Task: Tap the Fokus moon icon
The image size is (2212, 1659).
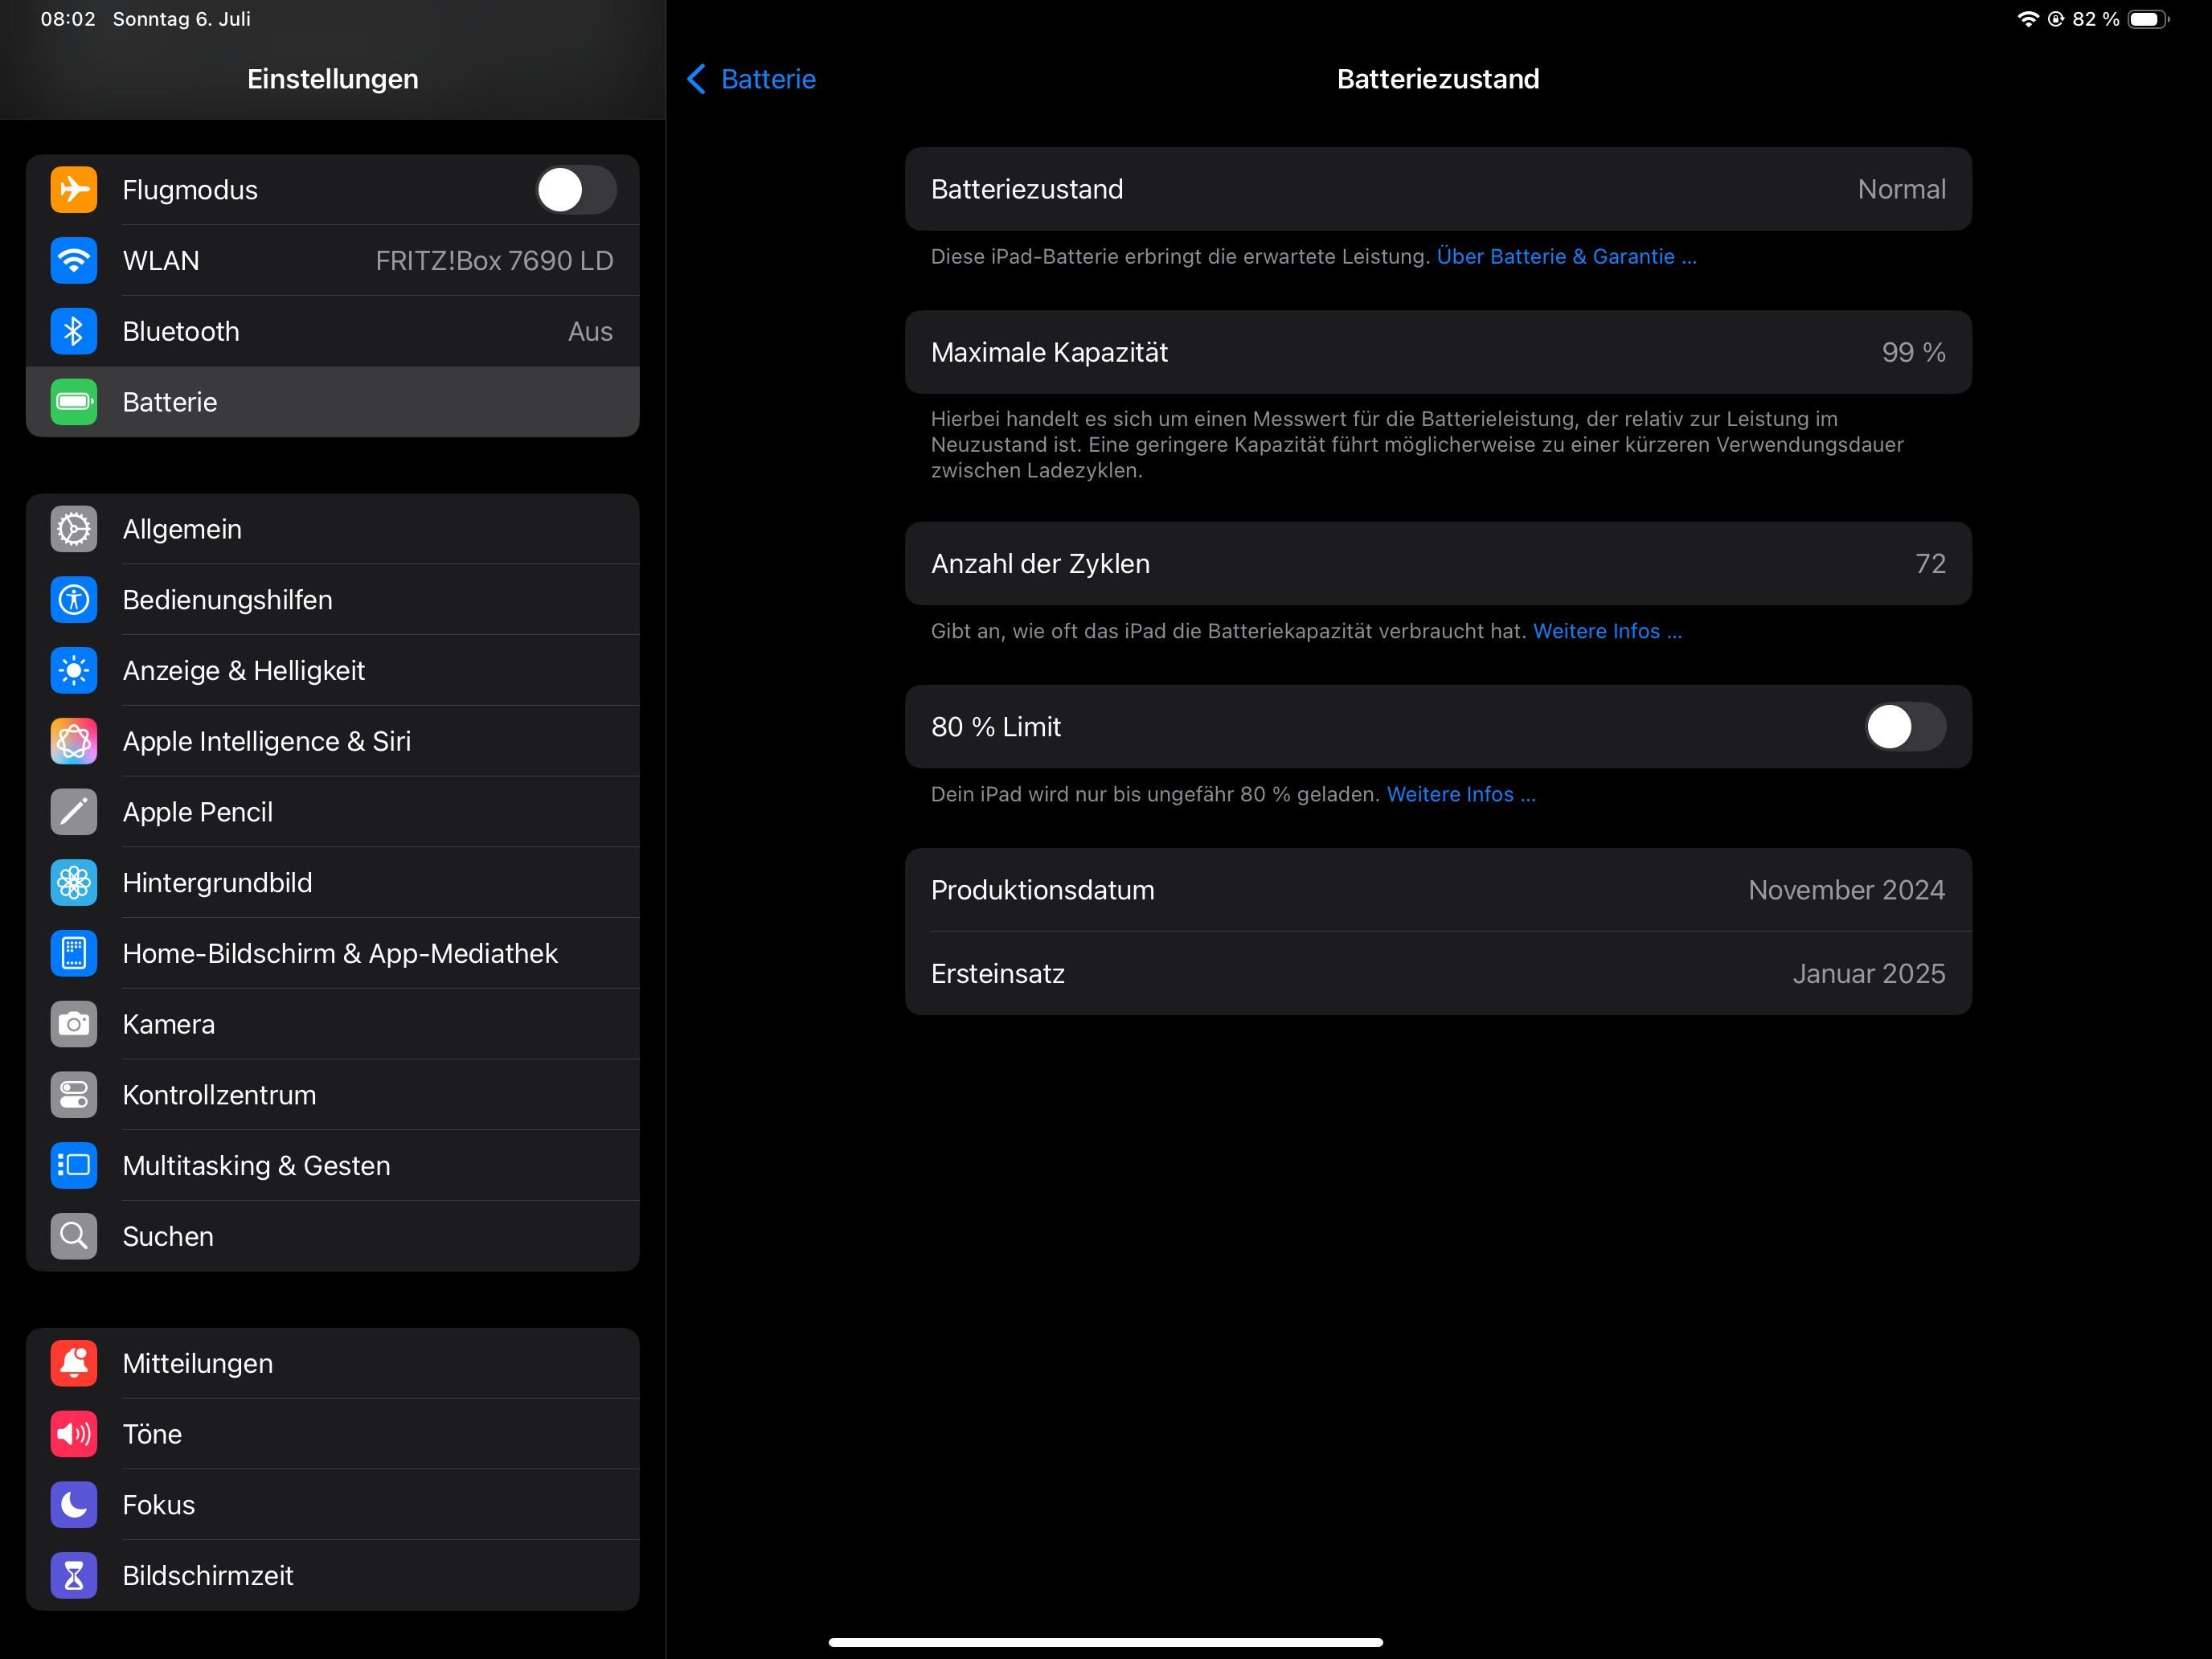Action: pyautogui.click(x=74, y=1505)
